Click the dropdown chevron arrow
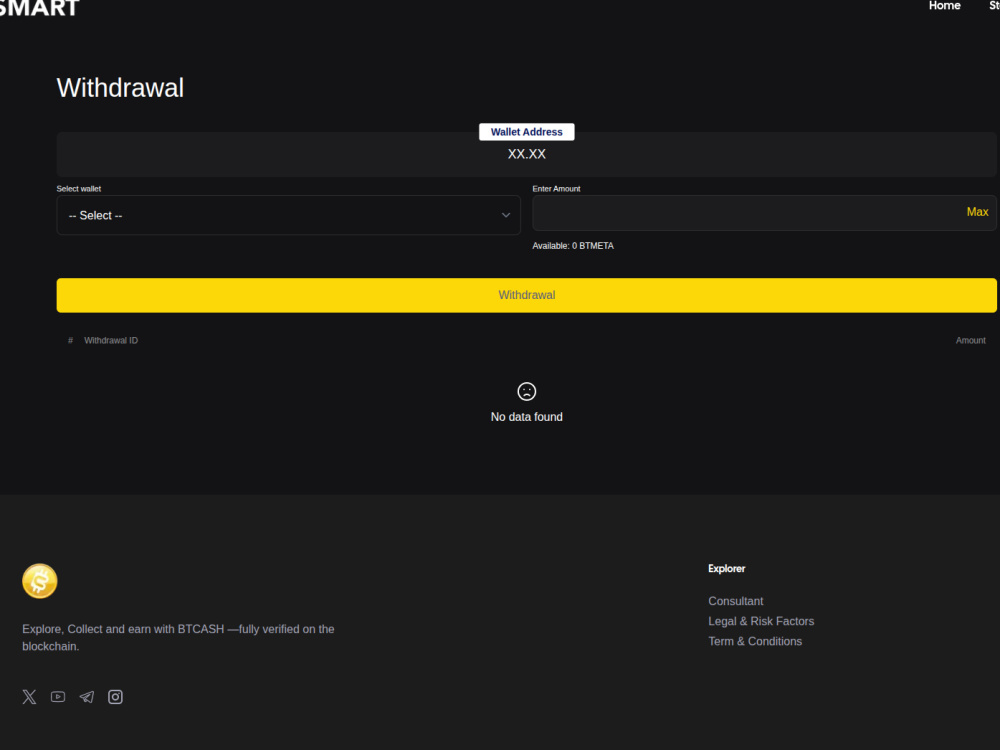Screen dimensions: 1000x750 pyautogui.click(x=506, y=215)
